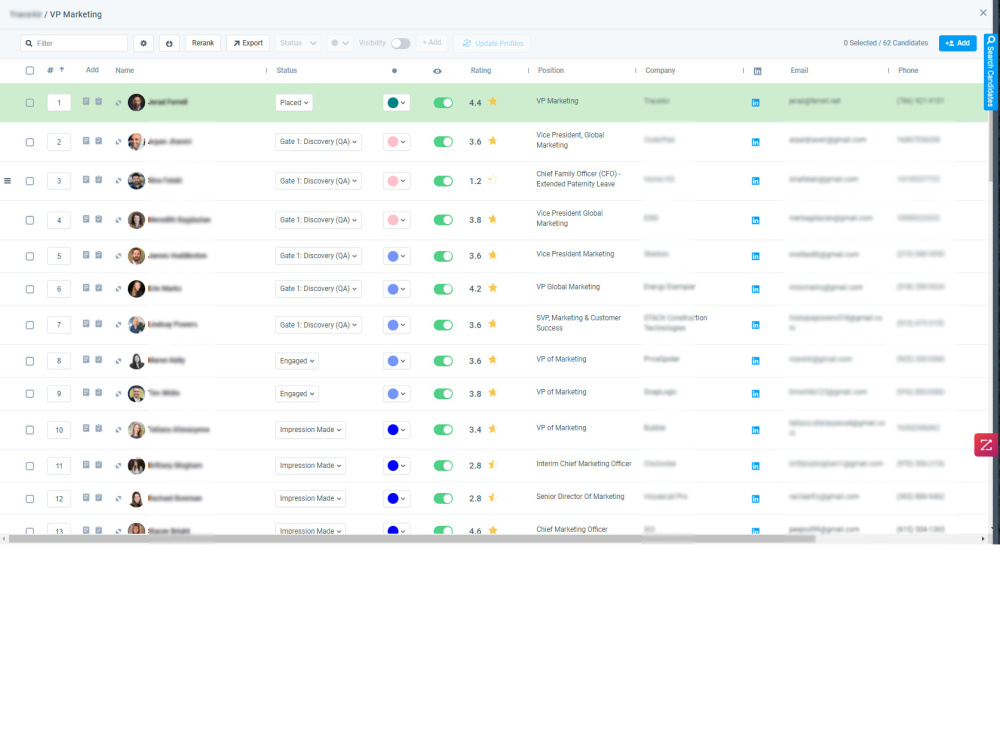Viewport: 1000px width, 750px height.
Task: Turn off visibility toggle for row 9
Action: pos(443,393)
